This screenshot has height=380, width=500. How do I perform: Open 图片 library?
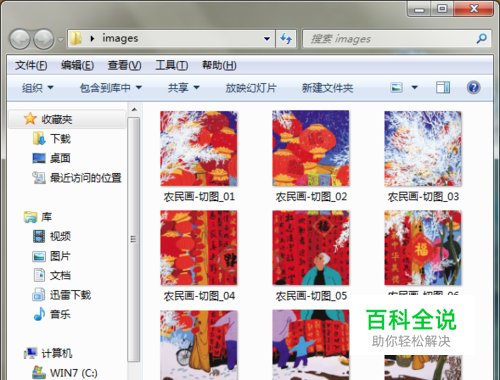pyautogui.click(x=60, y=256)
